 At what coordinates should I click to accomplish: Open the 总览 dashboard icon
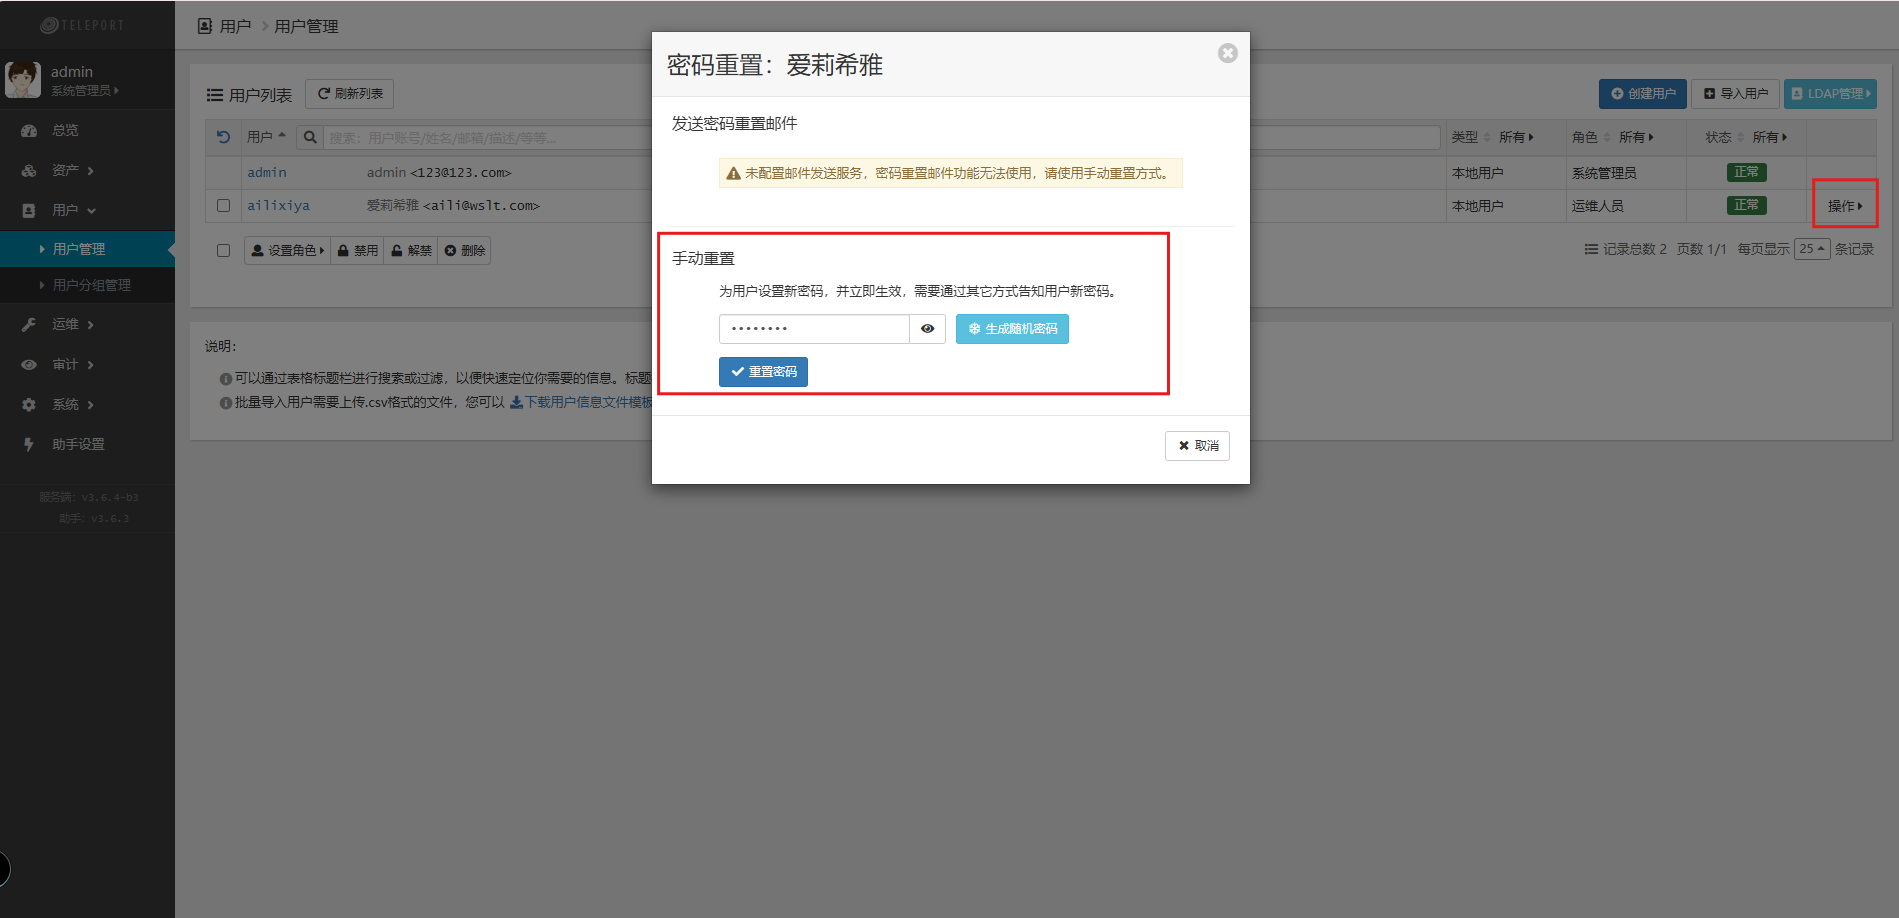pyautogui.click(x=29, y=131)
